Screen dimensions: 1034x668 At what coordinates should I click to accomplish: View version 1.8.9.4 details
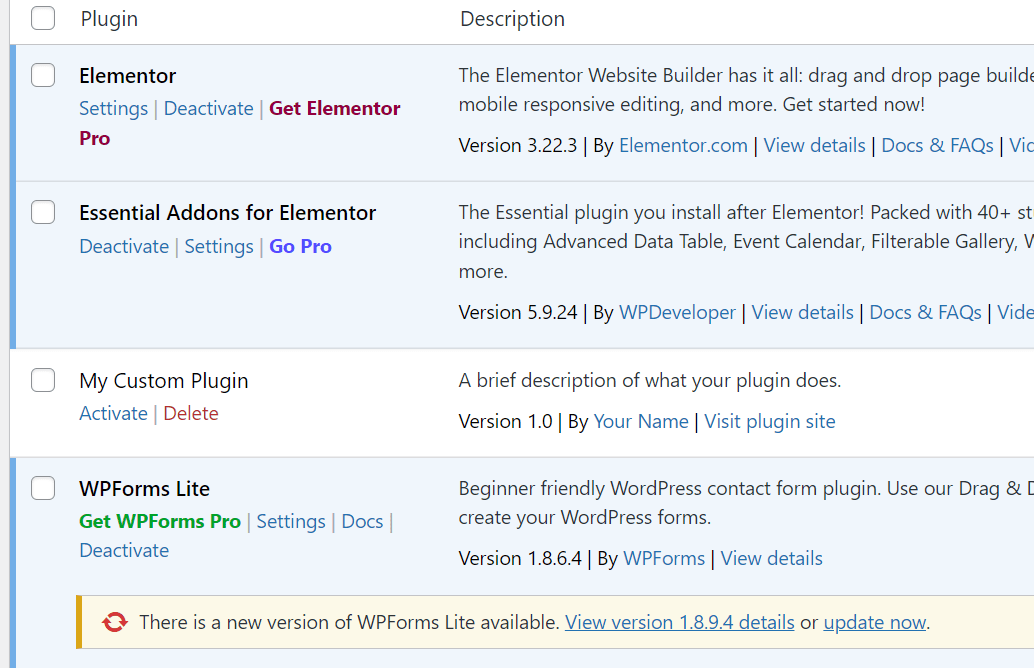coord(679,622)
